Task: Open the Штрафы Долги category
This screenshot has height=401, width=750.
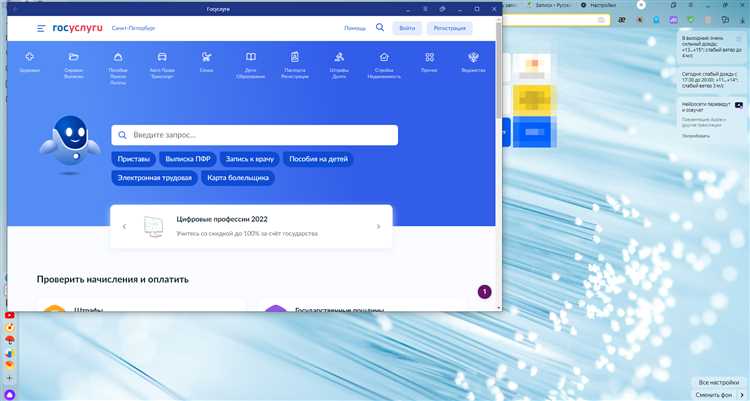Action: 340,60
